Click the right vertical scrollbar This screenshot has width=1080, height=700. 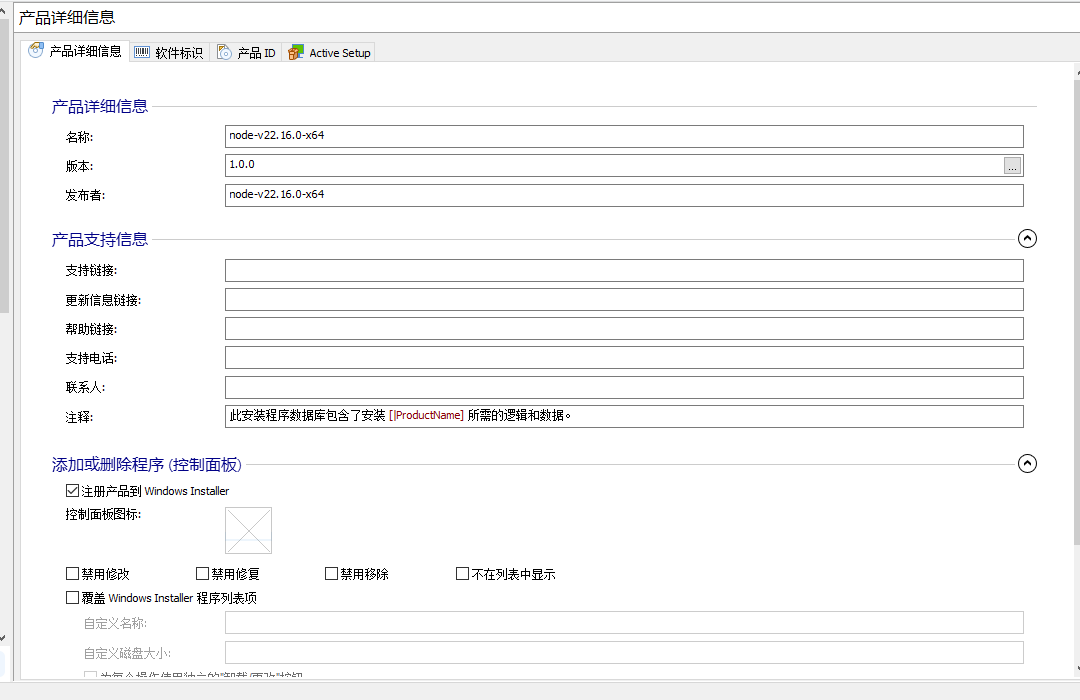click(1077, 310)
